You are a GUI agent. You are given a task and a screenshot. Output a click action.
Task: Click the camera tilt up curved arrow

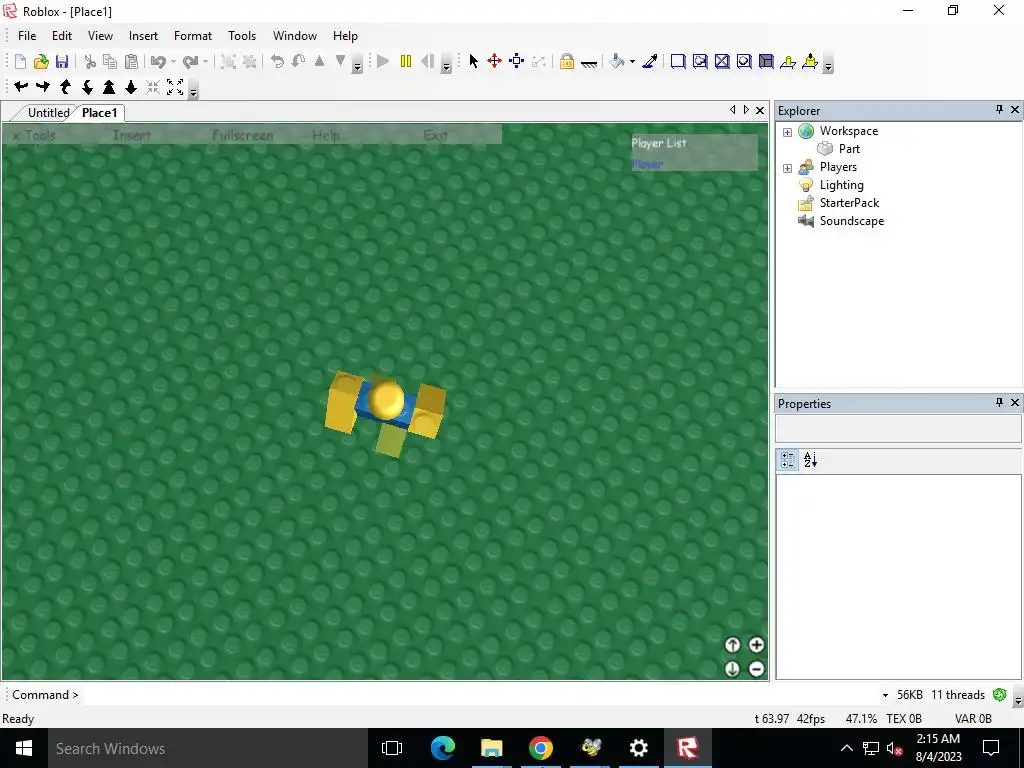pos(65,86)
